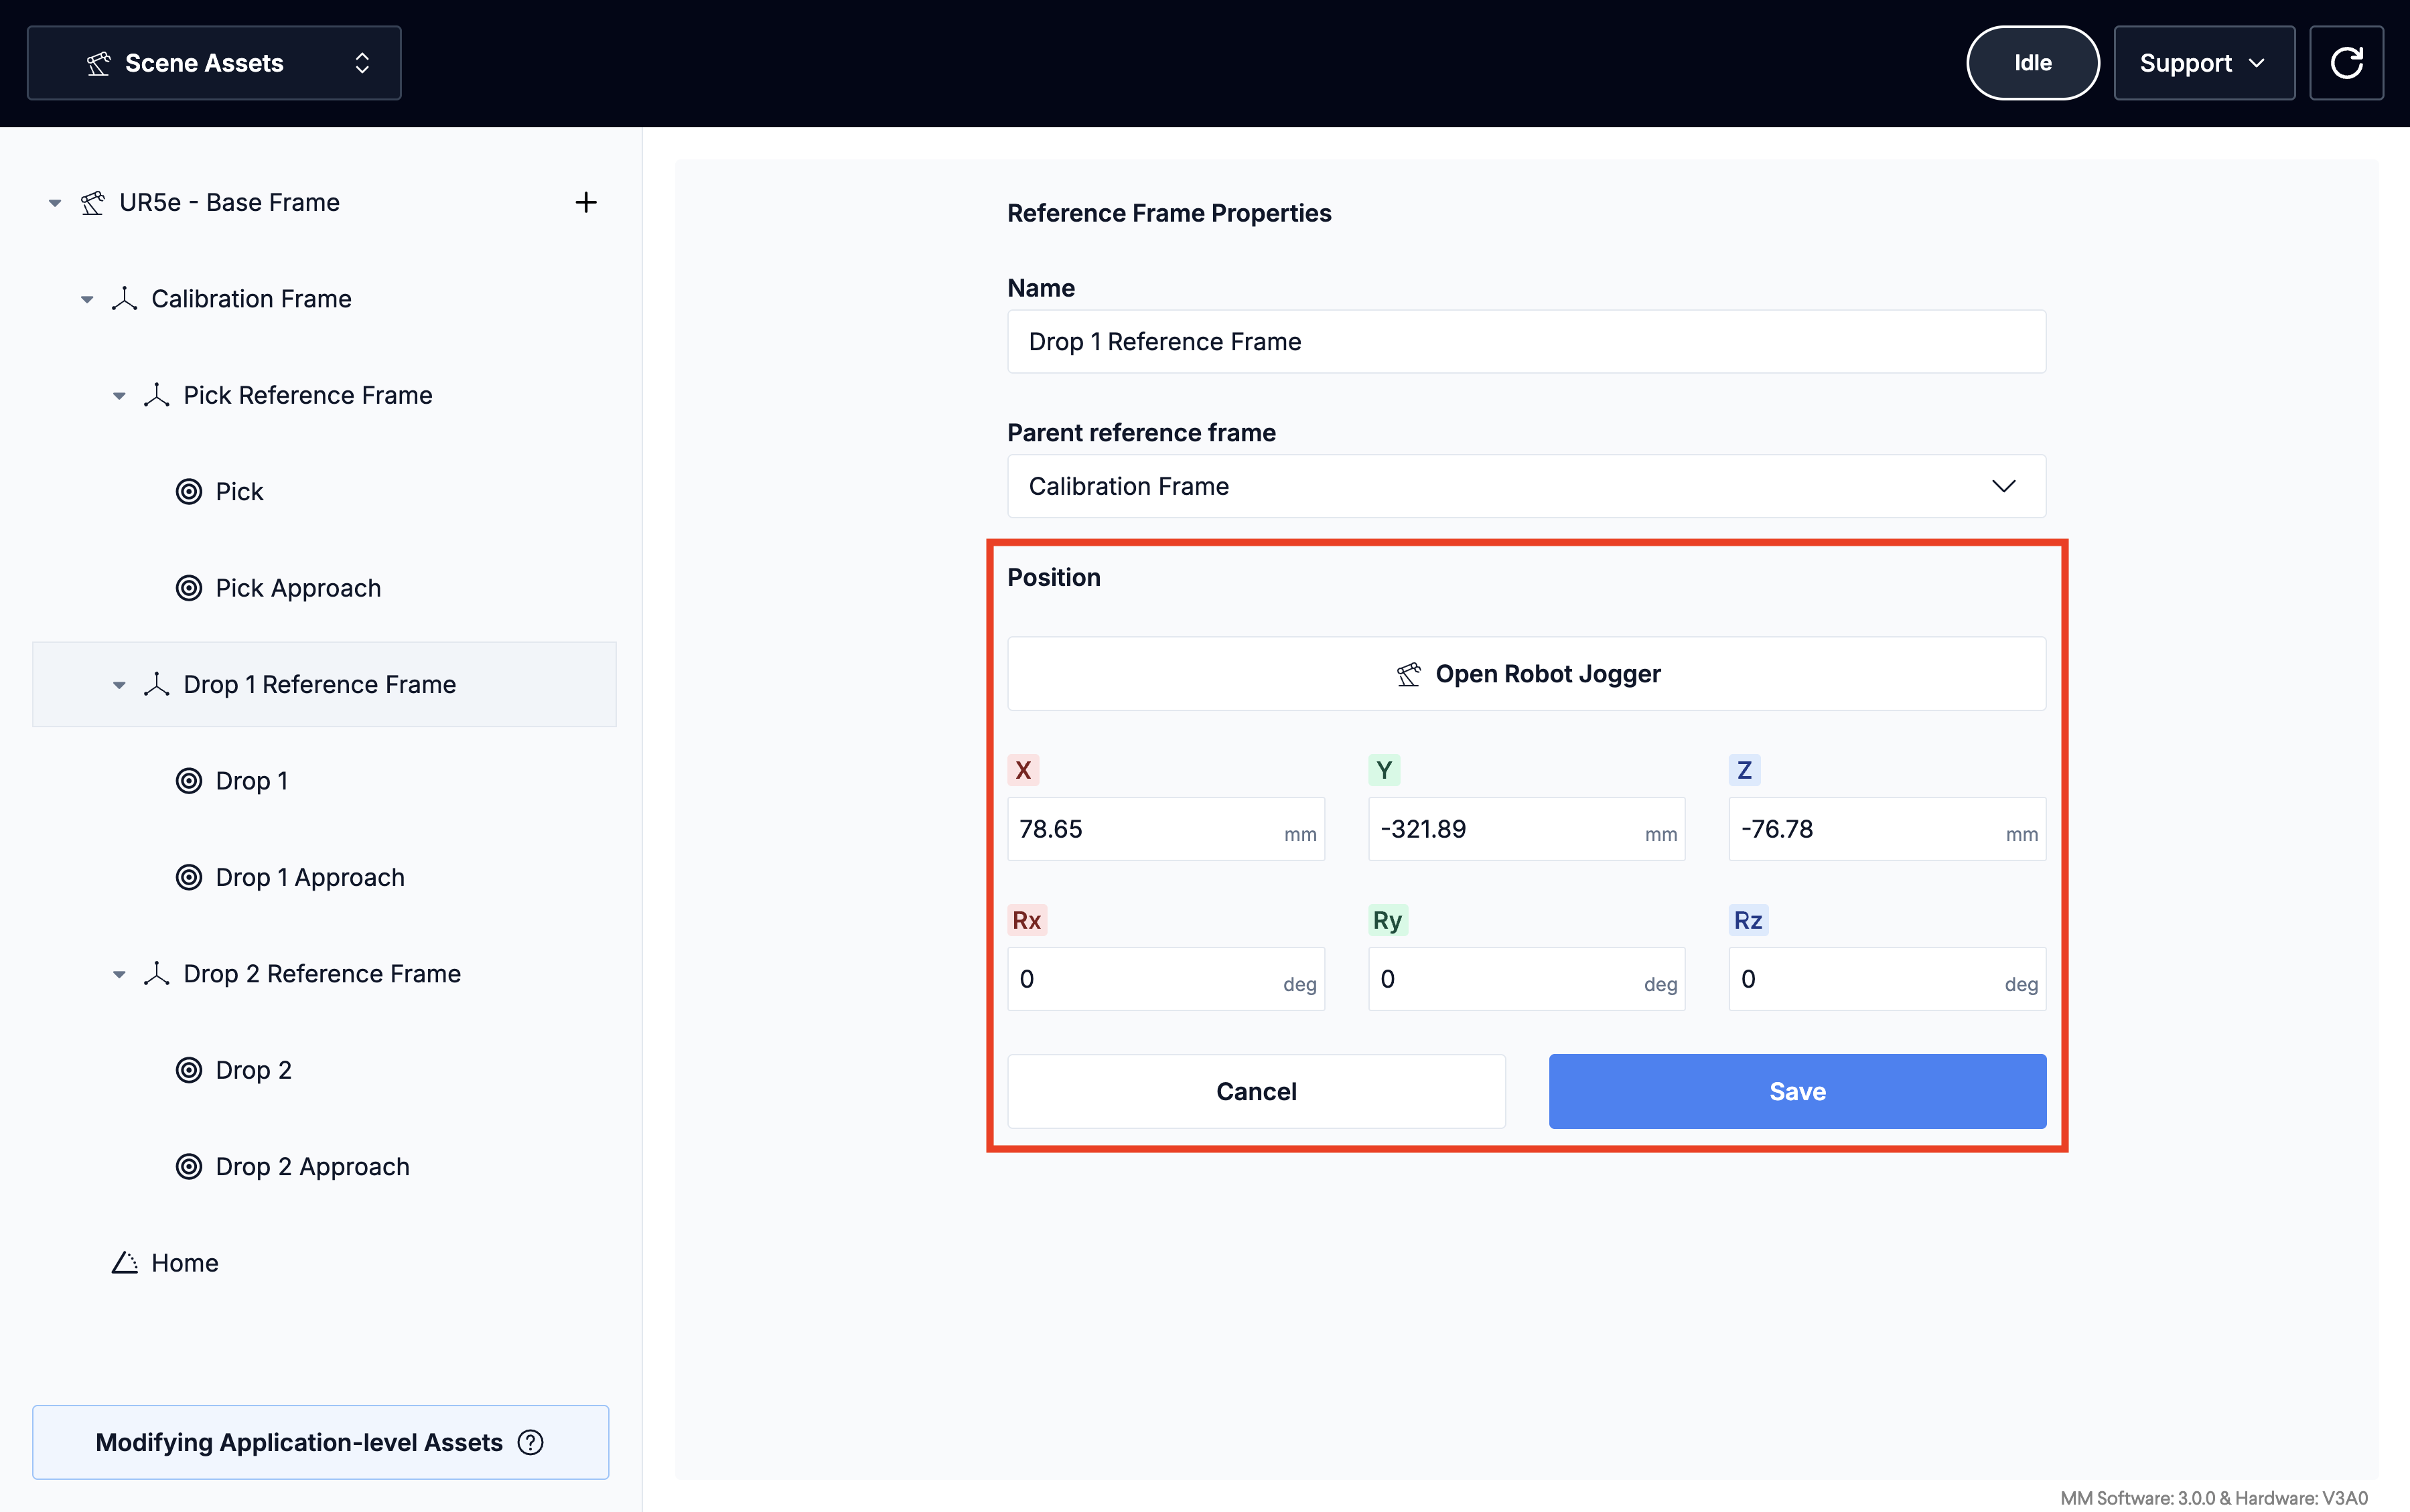Click the Pick target icon
The height and width of the screenshot is (1512, 2410).
coord(189,492)
